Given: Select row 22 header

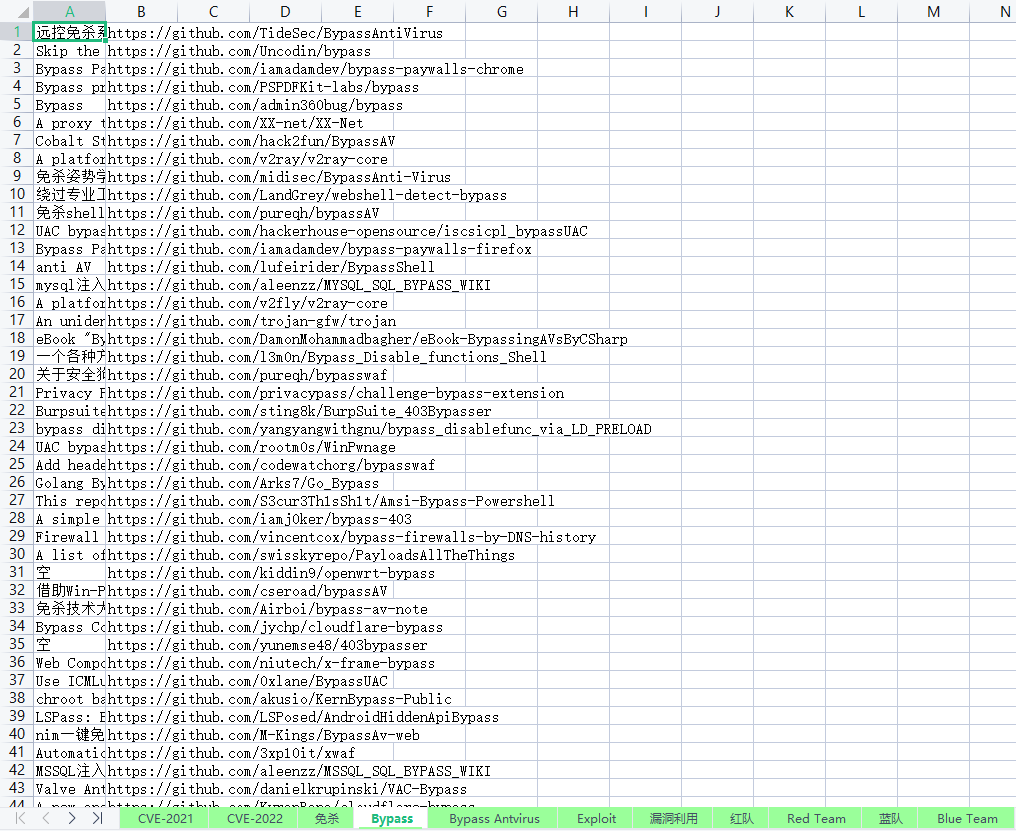Looking at the screenshot, I should tap(17, 410).
